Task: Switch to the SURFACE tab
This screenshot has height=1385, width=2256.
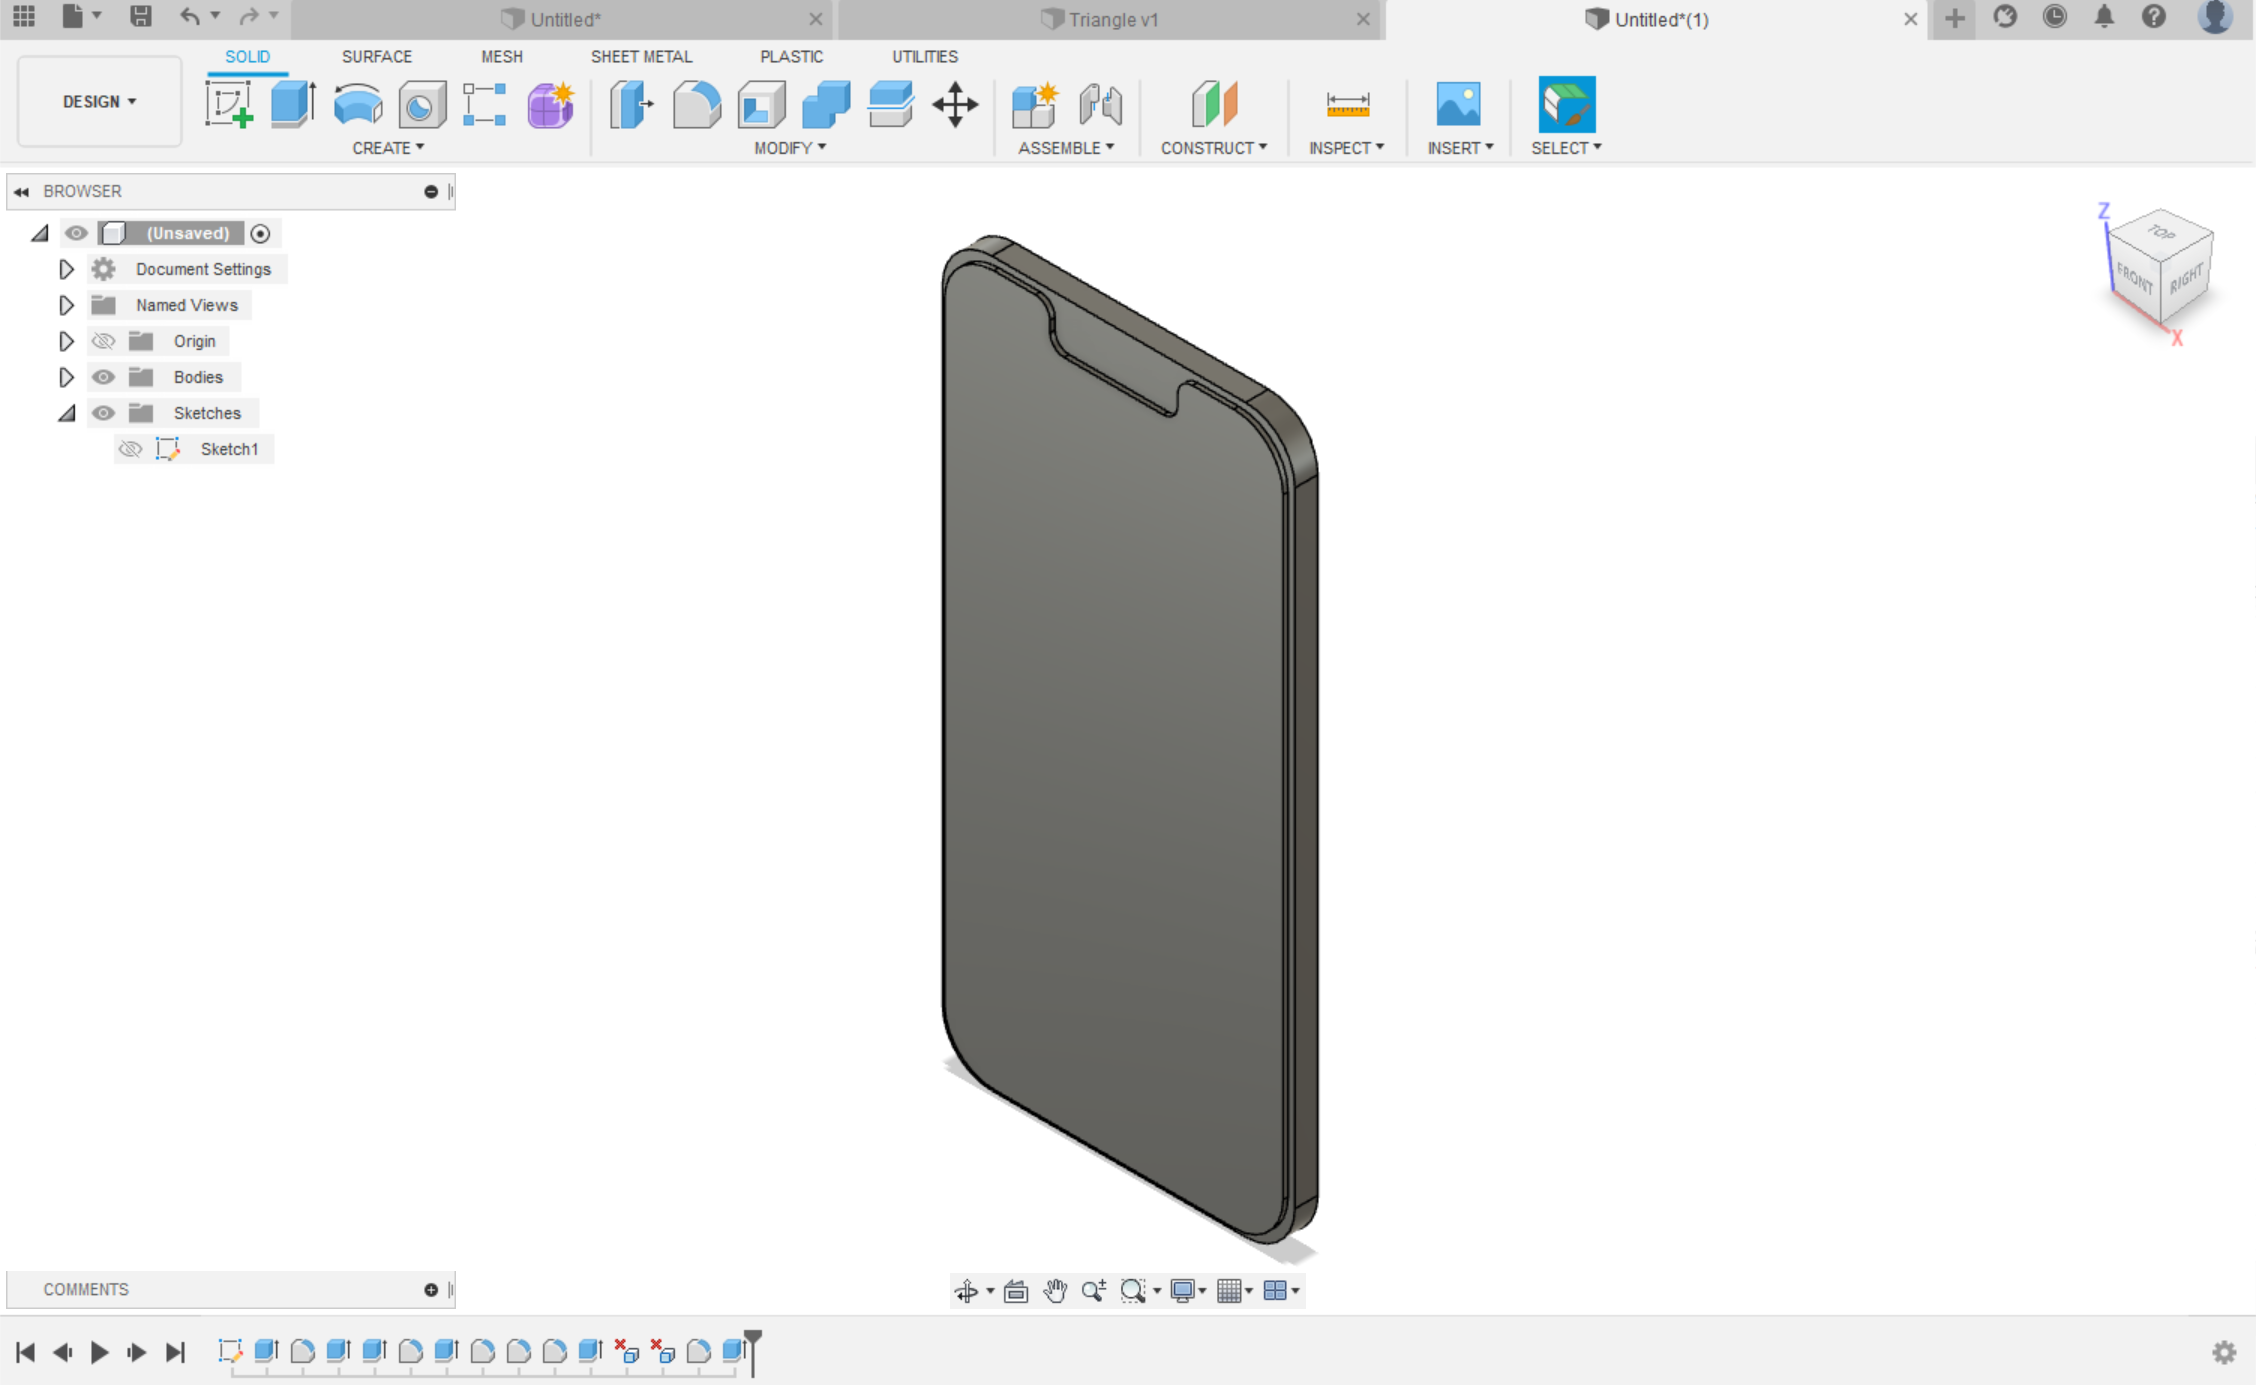Action: point(377,57)
